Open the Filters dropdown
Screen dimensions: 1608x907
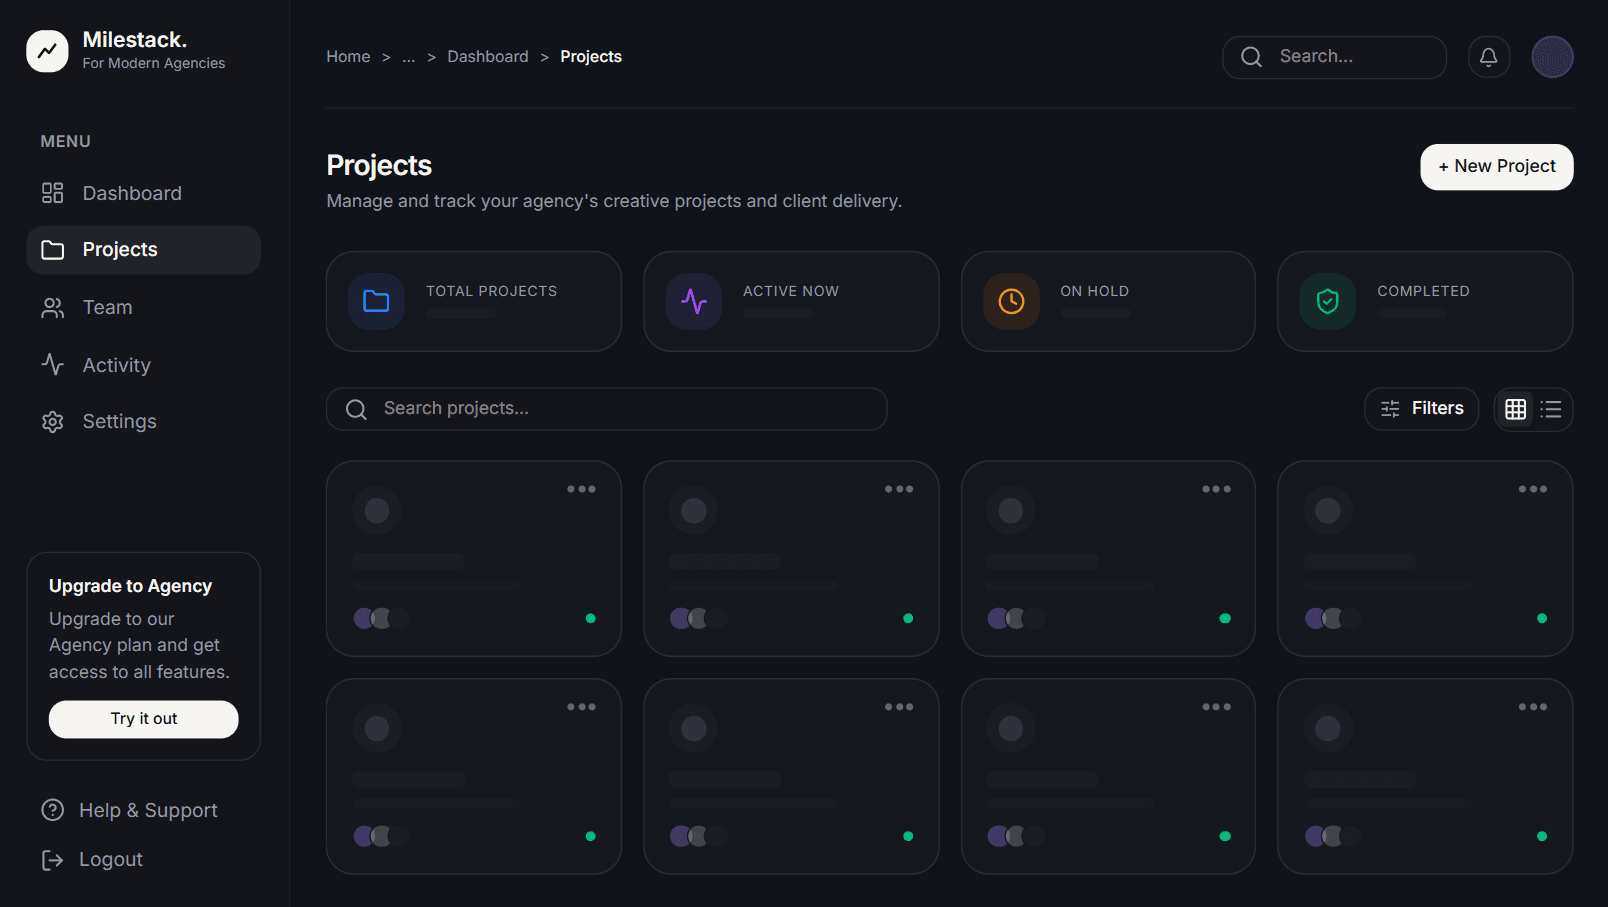(x=1422, y=409)
